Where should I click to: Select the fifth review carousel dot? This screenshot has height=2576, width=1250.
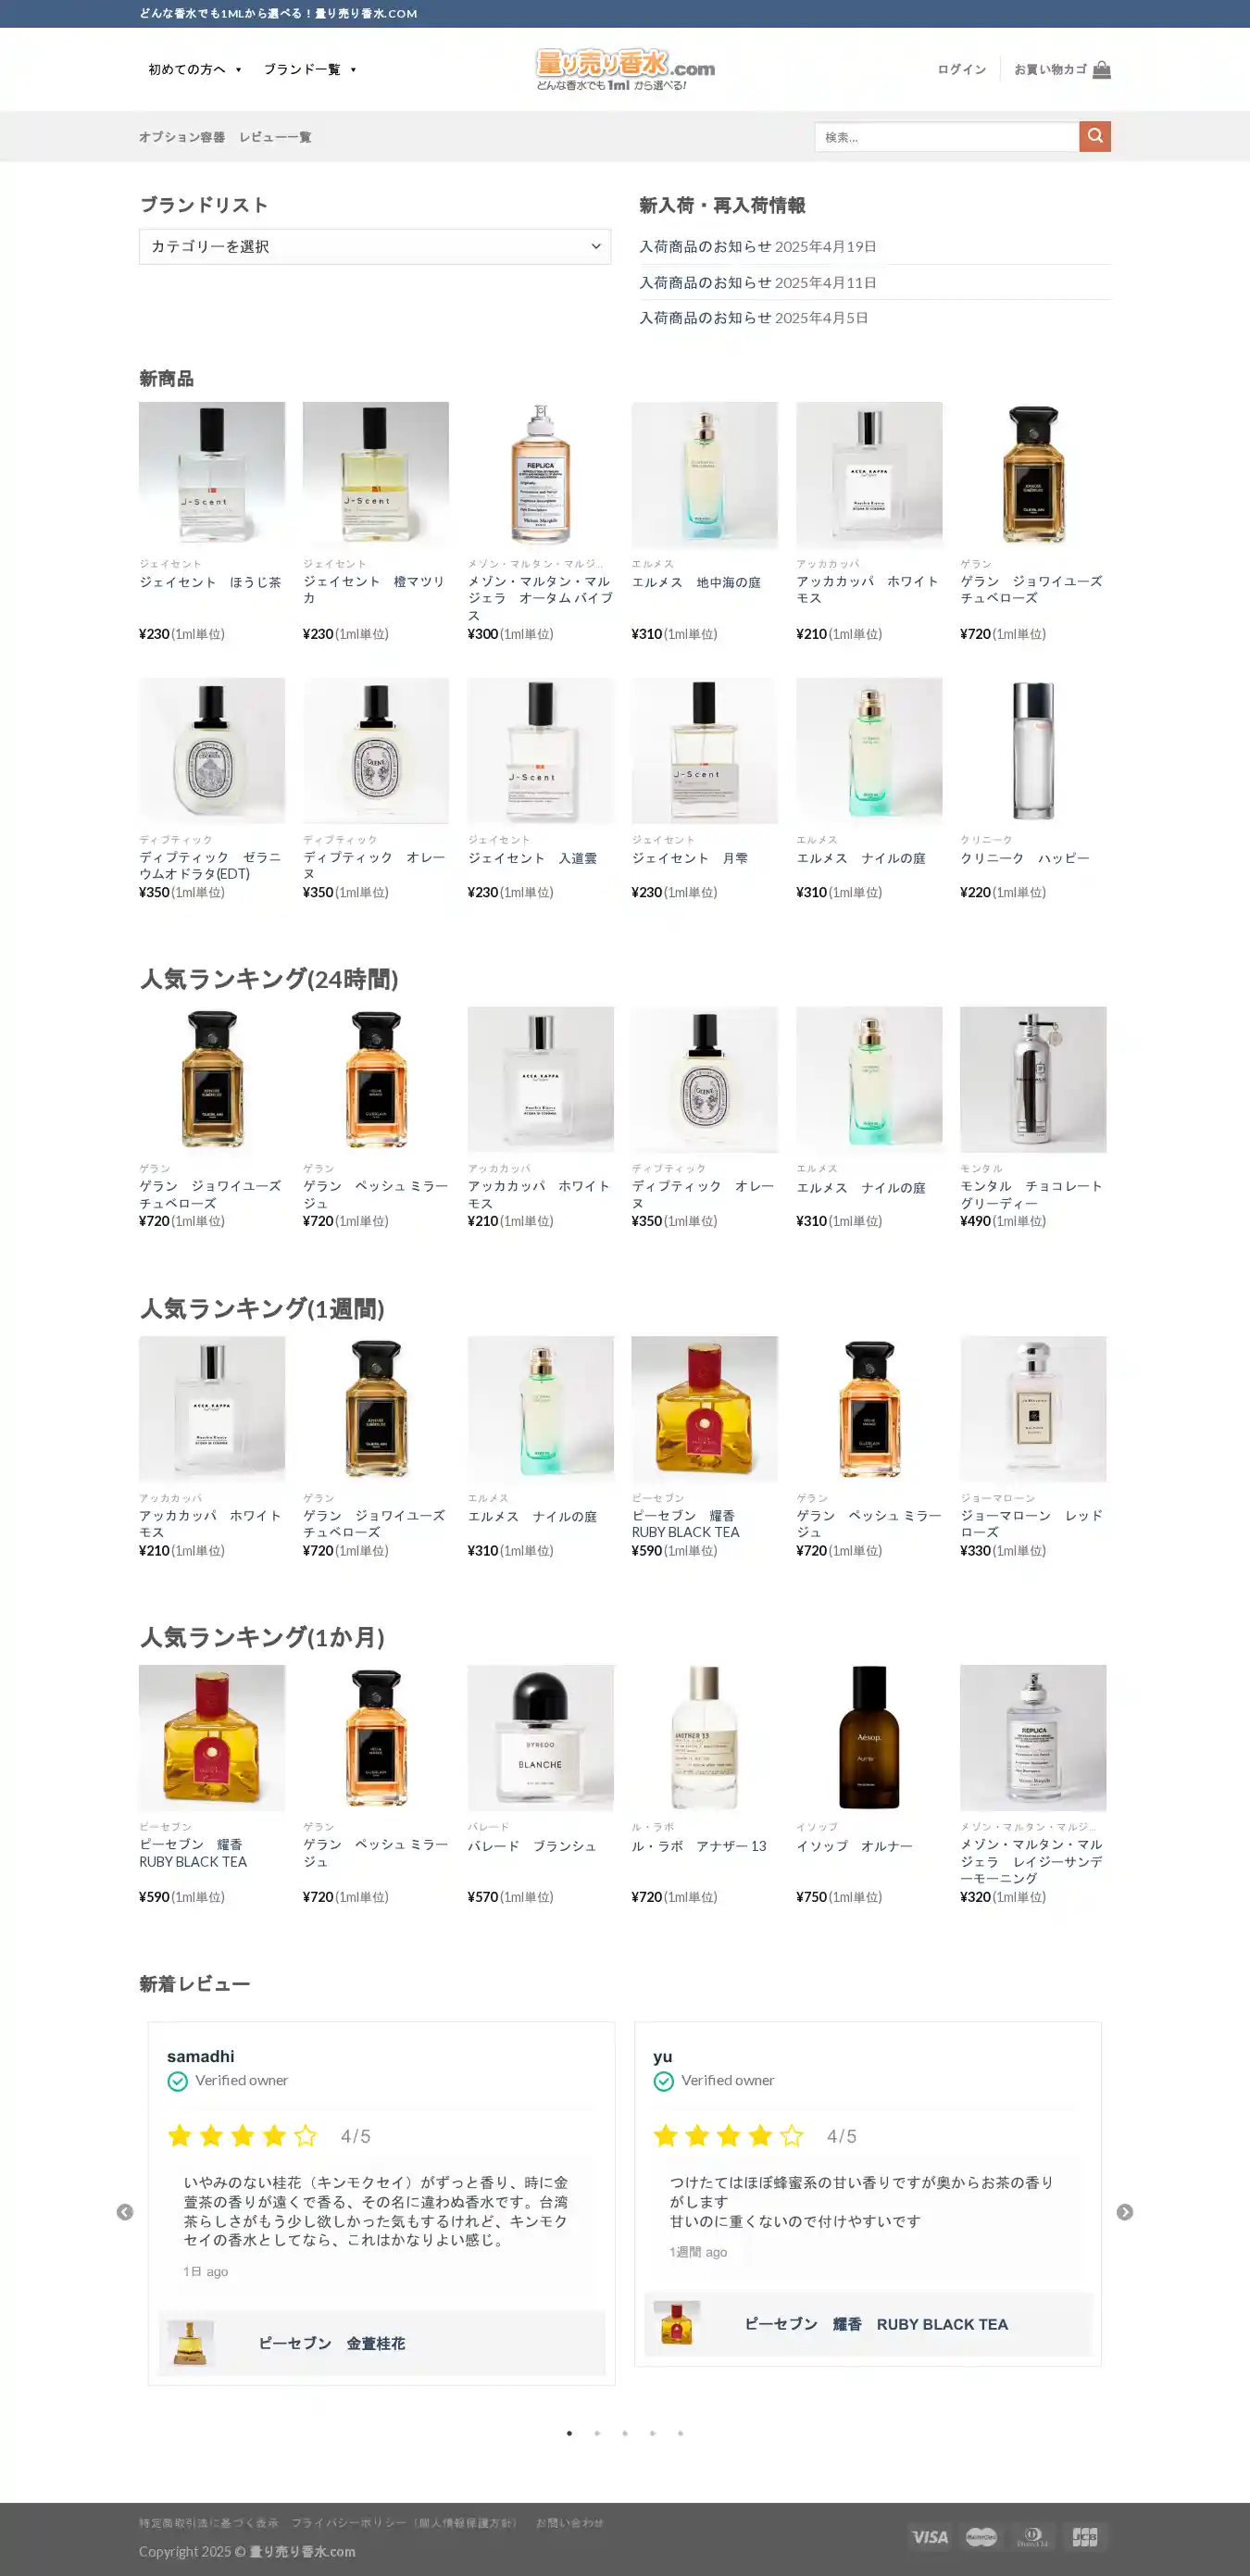pyautogui.click(x=680, y=2433)
